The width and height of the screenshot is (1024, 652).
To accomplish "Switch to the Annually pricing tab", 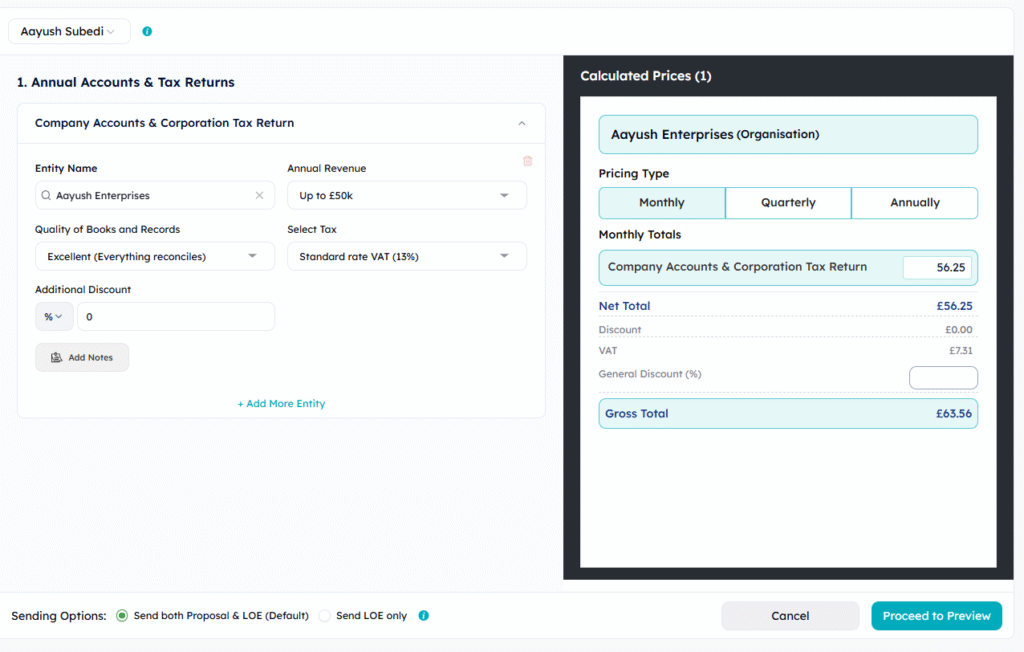I will (914, 203).
